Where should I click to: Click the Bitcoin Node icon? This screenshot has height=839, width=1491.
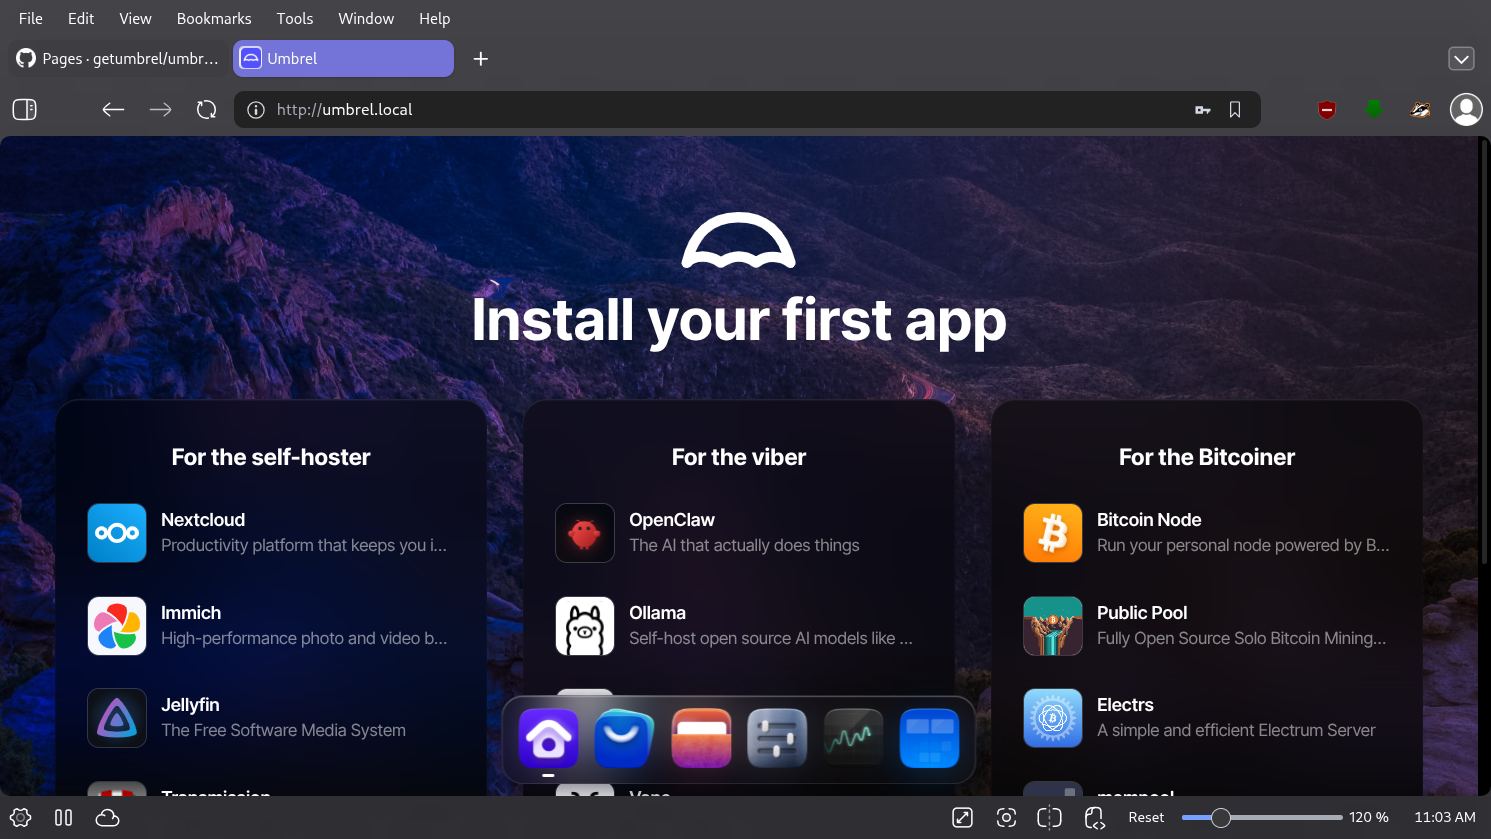[1053, 533]
